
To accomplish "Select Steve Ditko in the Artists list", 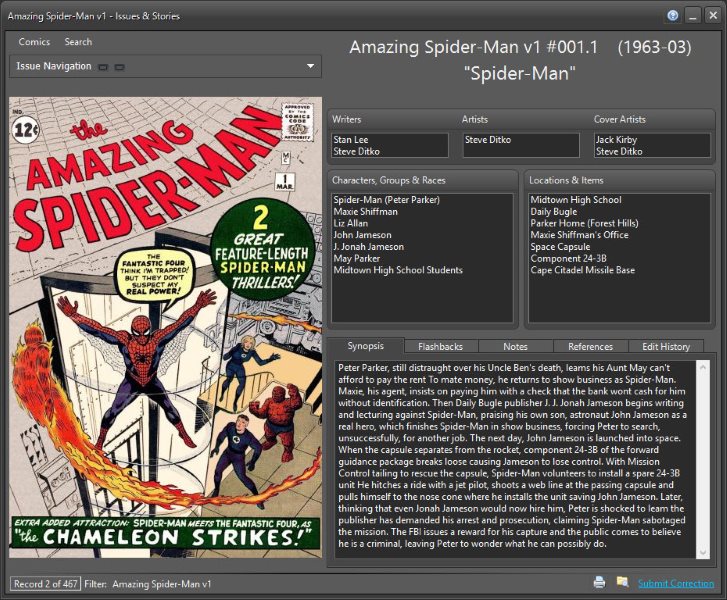I will (488, 140).
